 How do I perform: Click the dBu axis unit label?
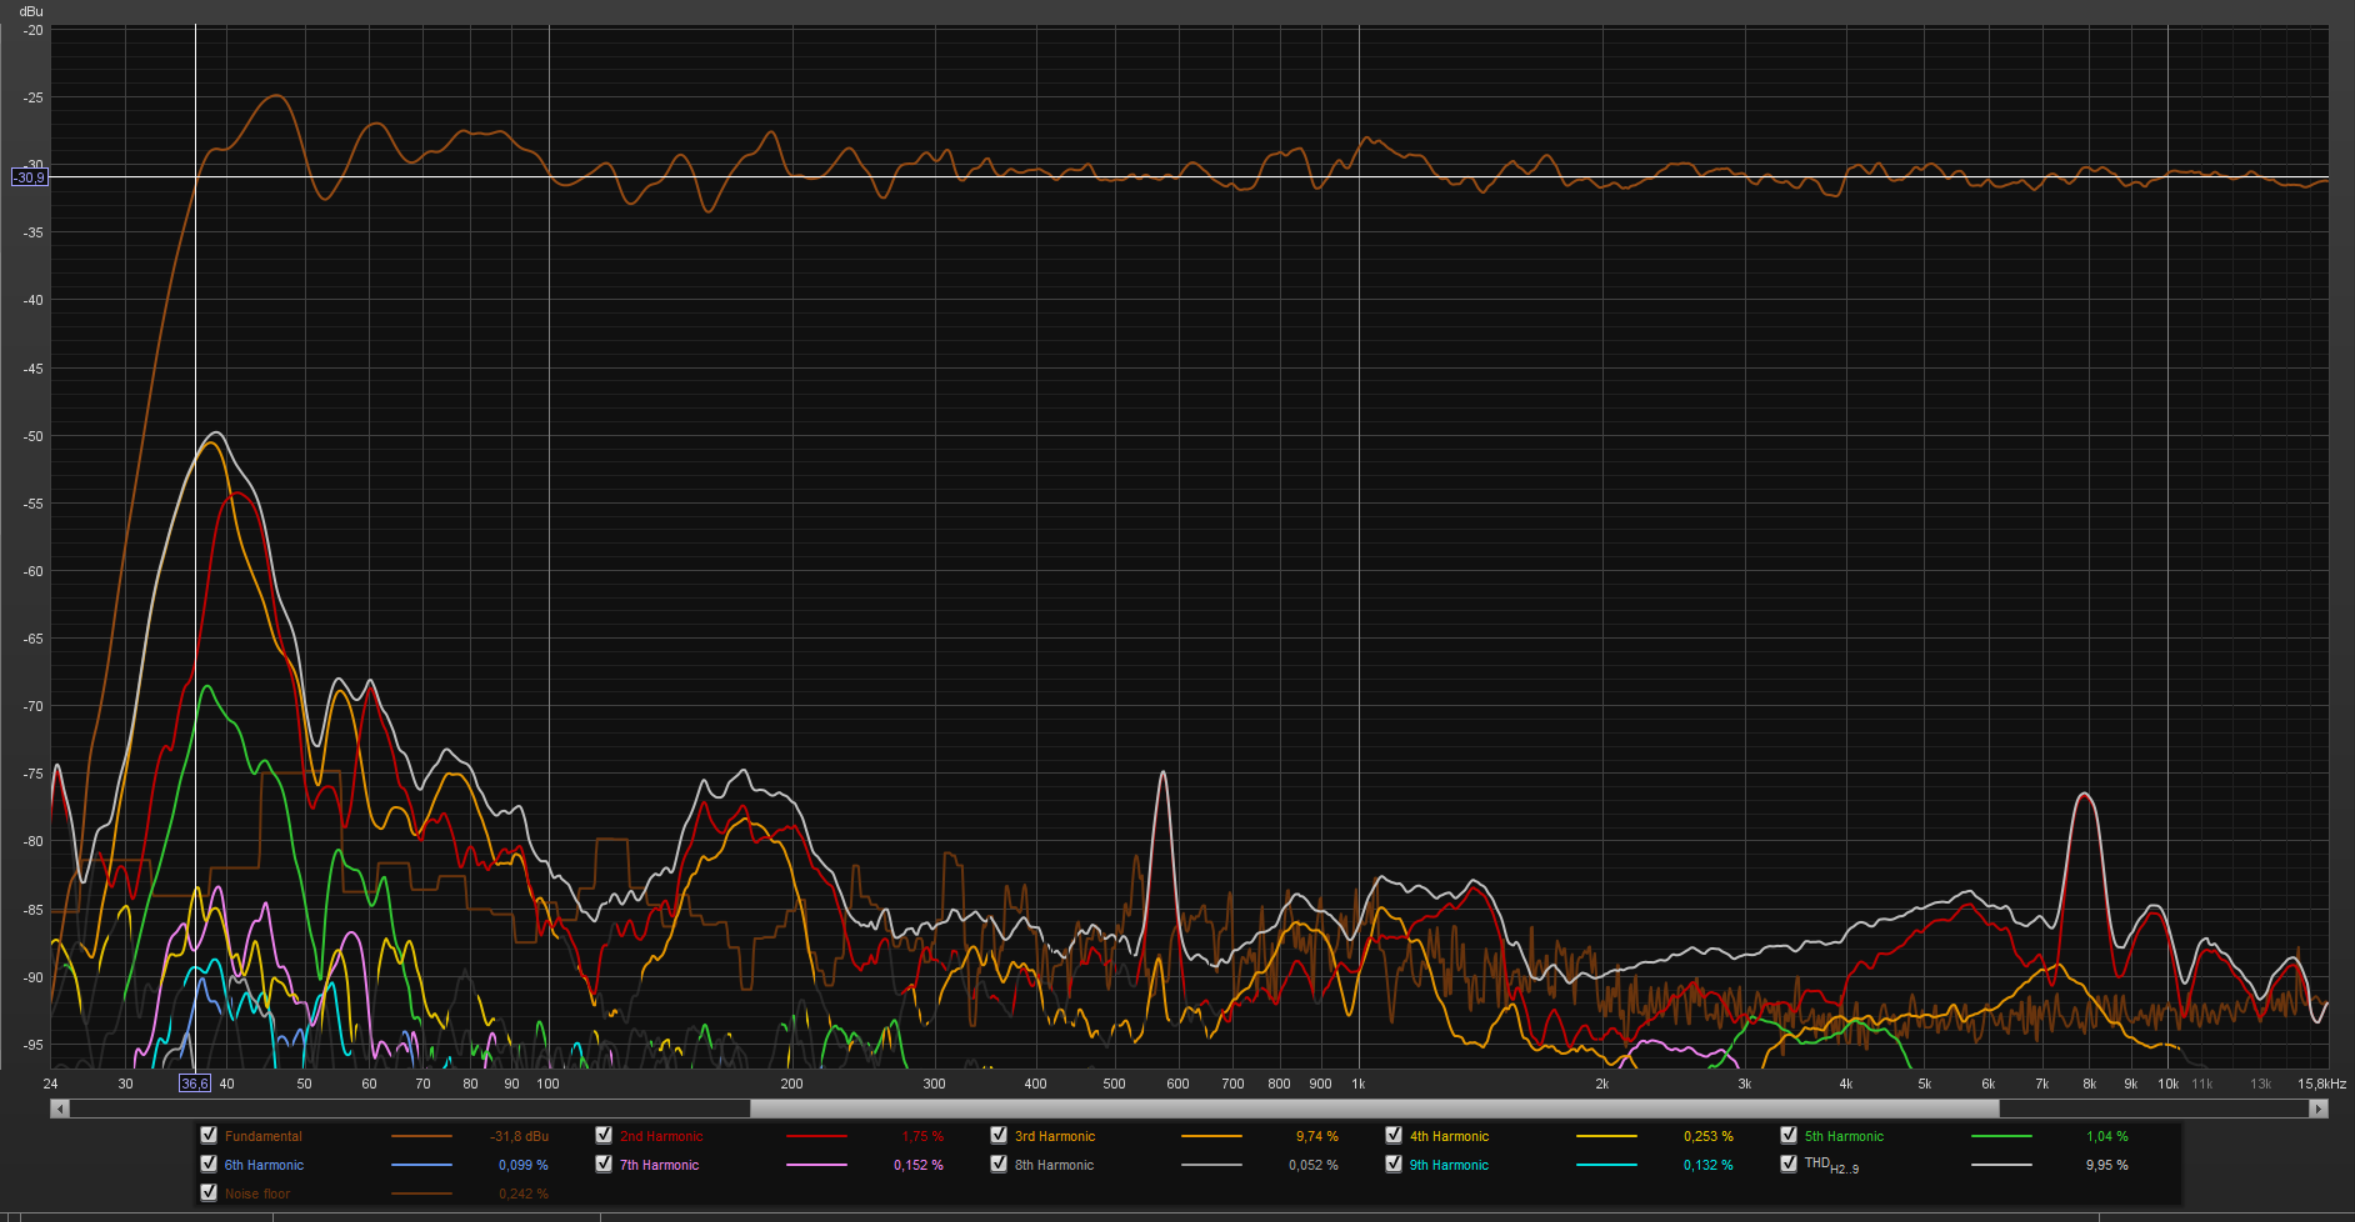[x=31, y=12]
